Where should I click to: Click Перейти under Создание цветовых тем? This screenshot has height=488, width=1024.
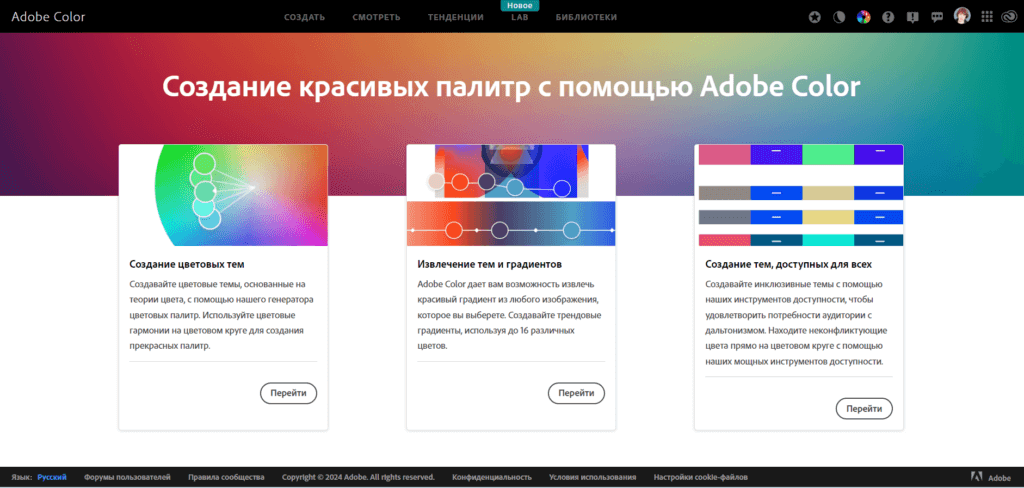pos(289,393)
